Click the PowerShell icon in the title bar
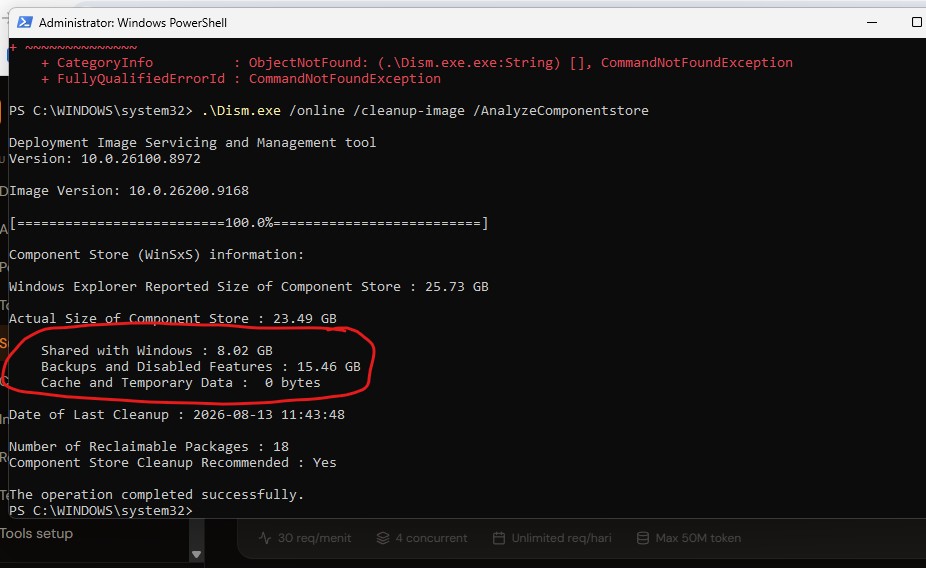 (25, 22)
